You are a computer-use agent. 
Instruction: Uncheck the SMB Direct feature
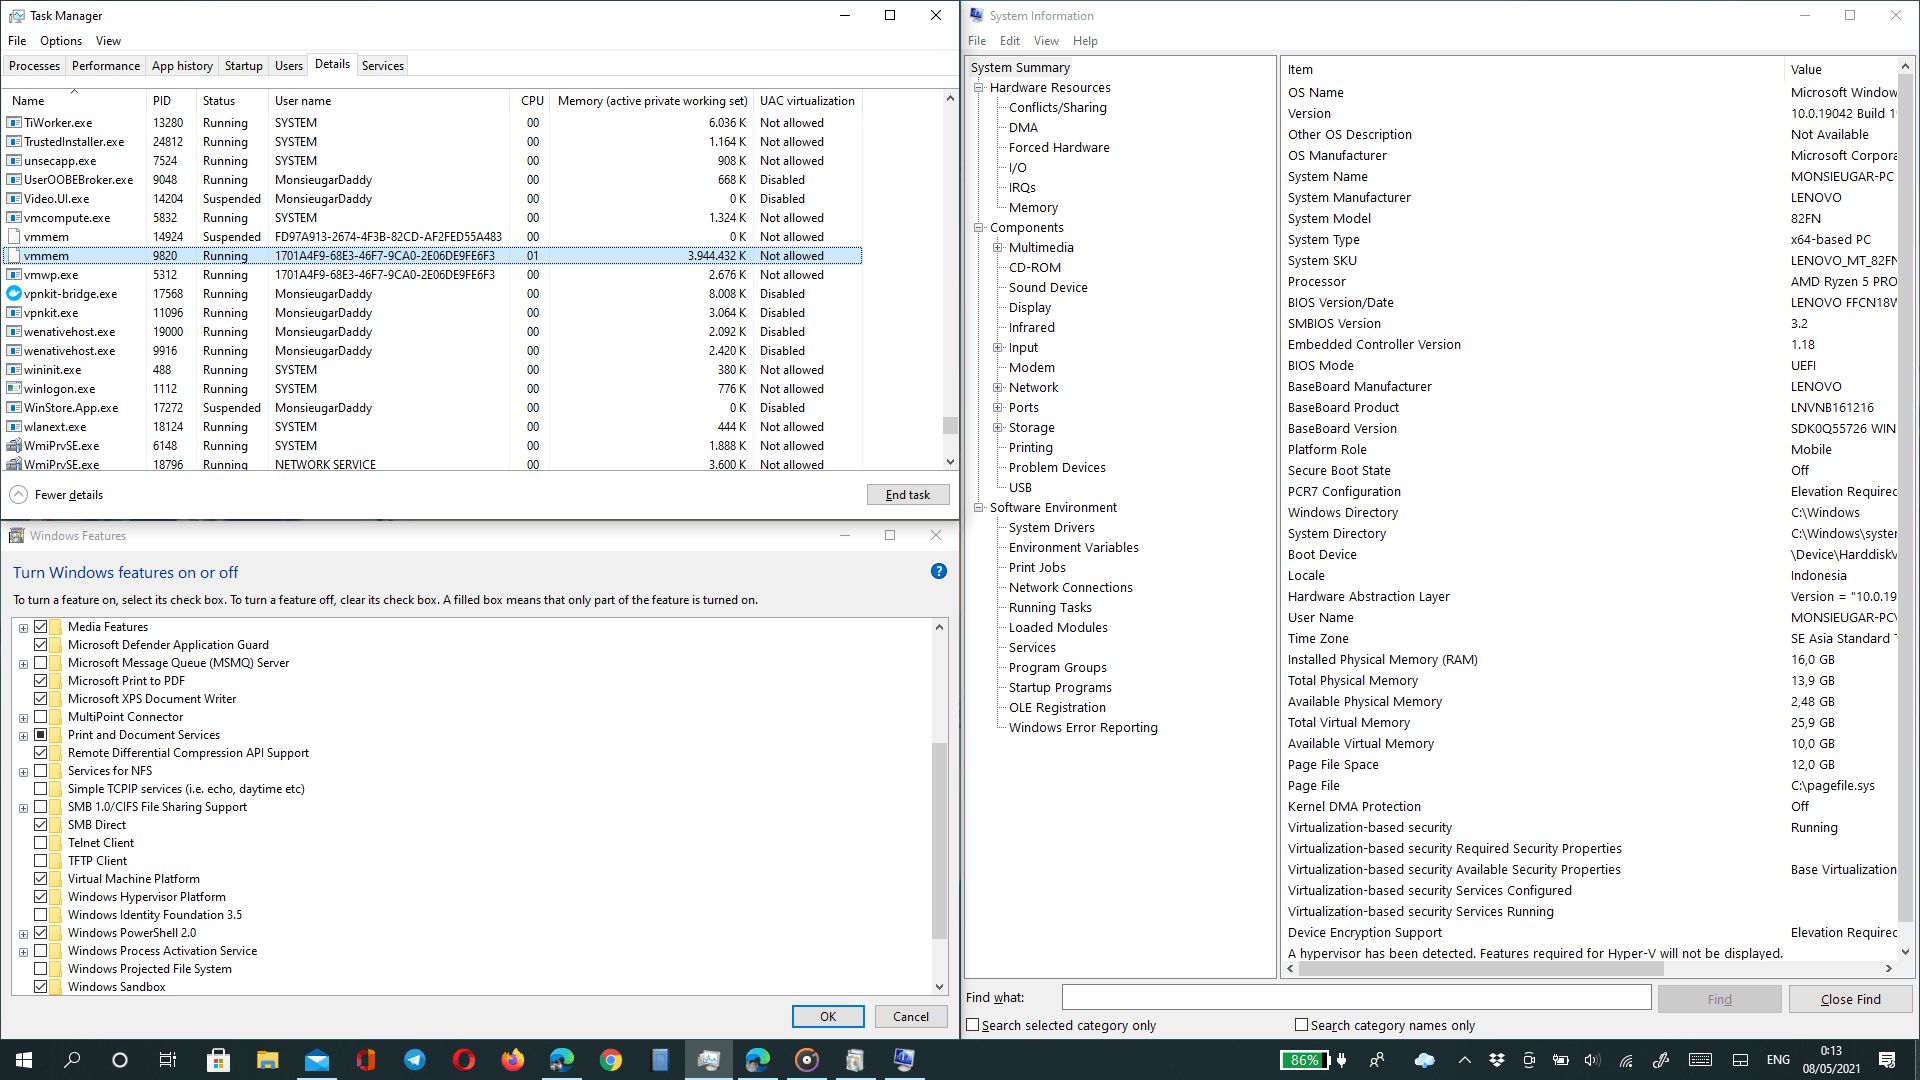pos(41,824)
